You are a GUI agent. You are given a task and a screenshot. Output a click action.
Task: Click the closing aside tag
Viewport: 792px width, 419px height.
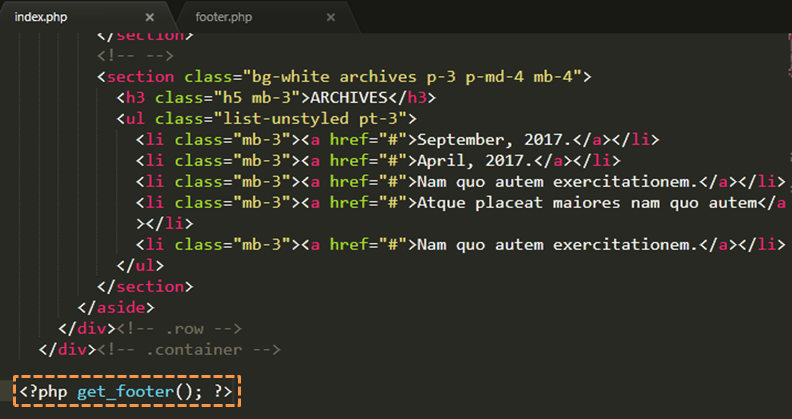116,307
